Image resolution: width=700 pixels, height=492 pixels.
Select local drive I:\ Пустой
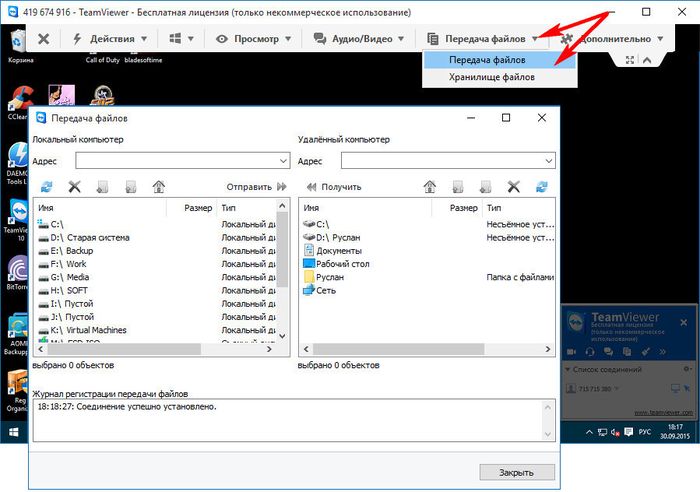(66, 304)
